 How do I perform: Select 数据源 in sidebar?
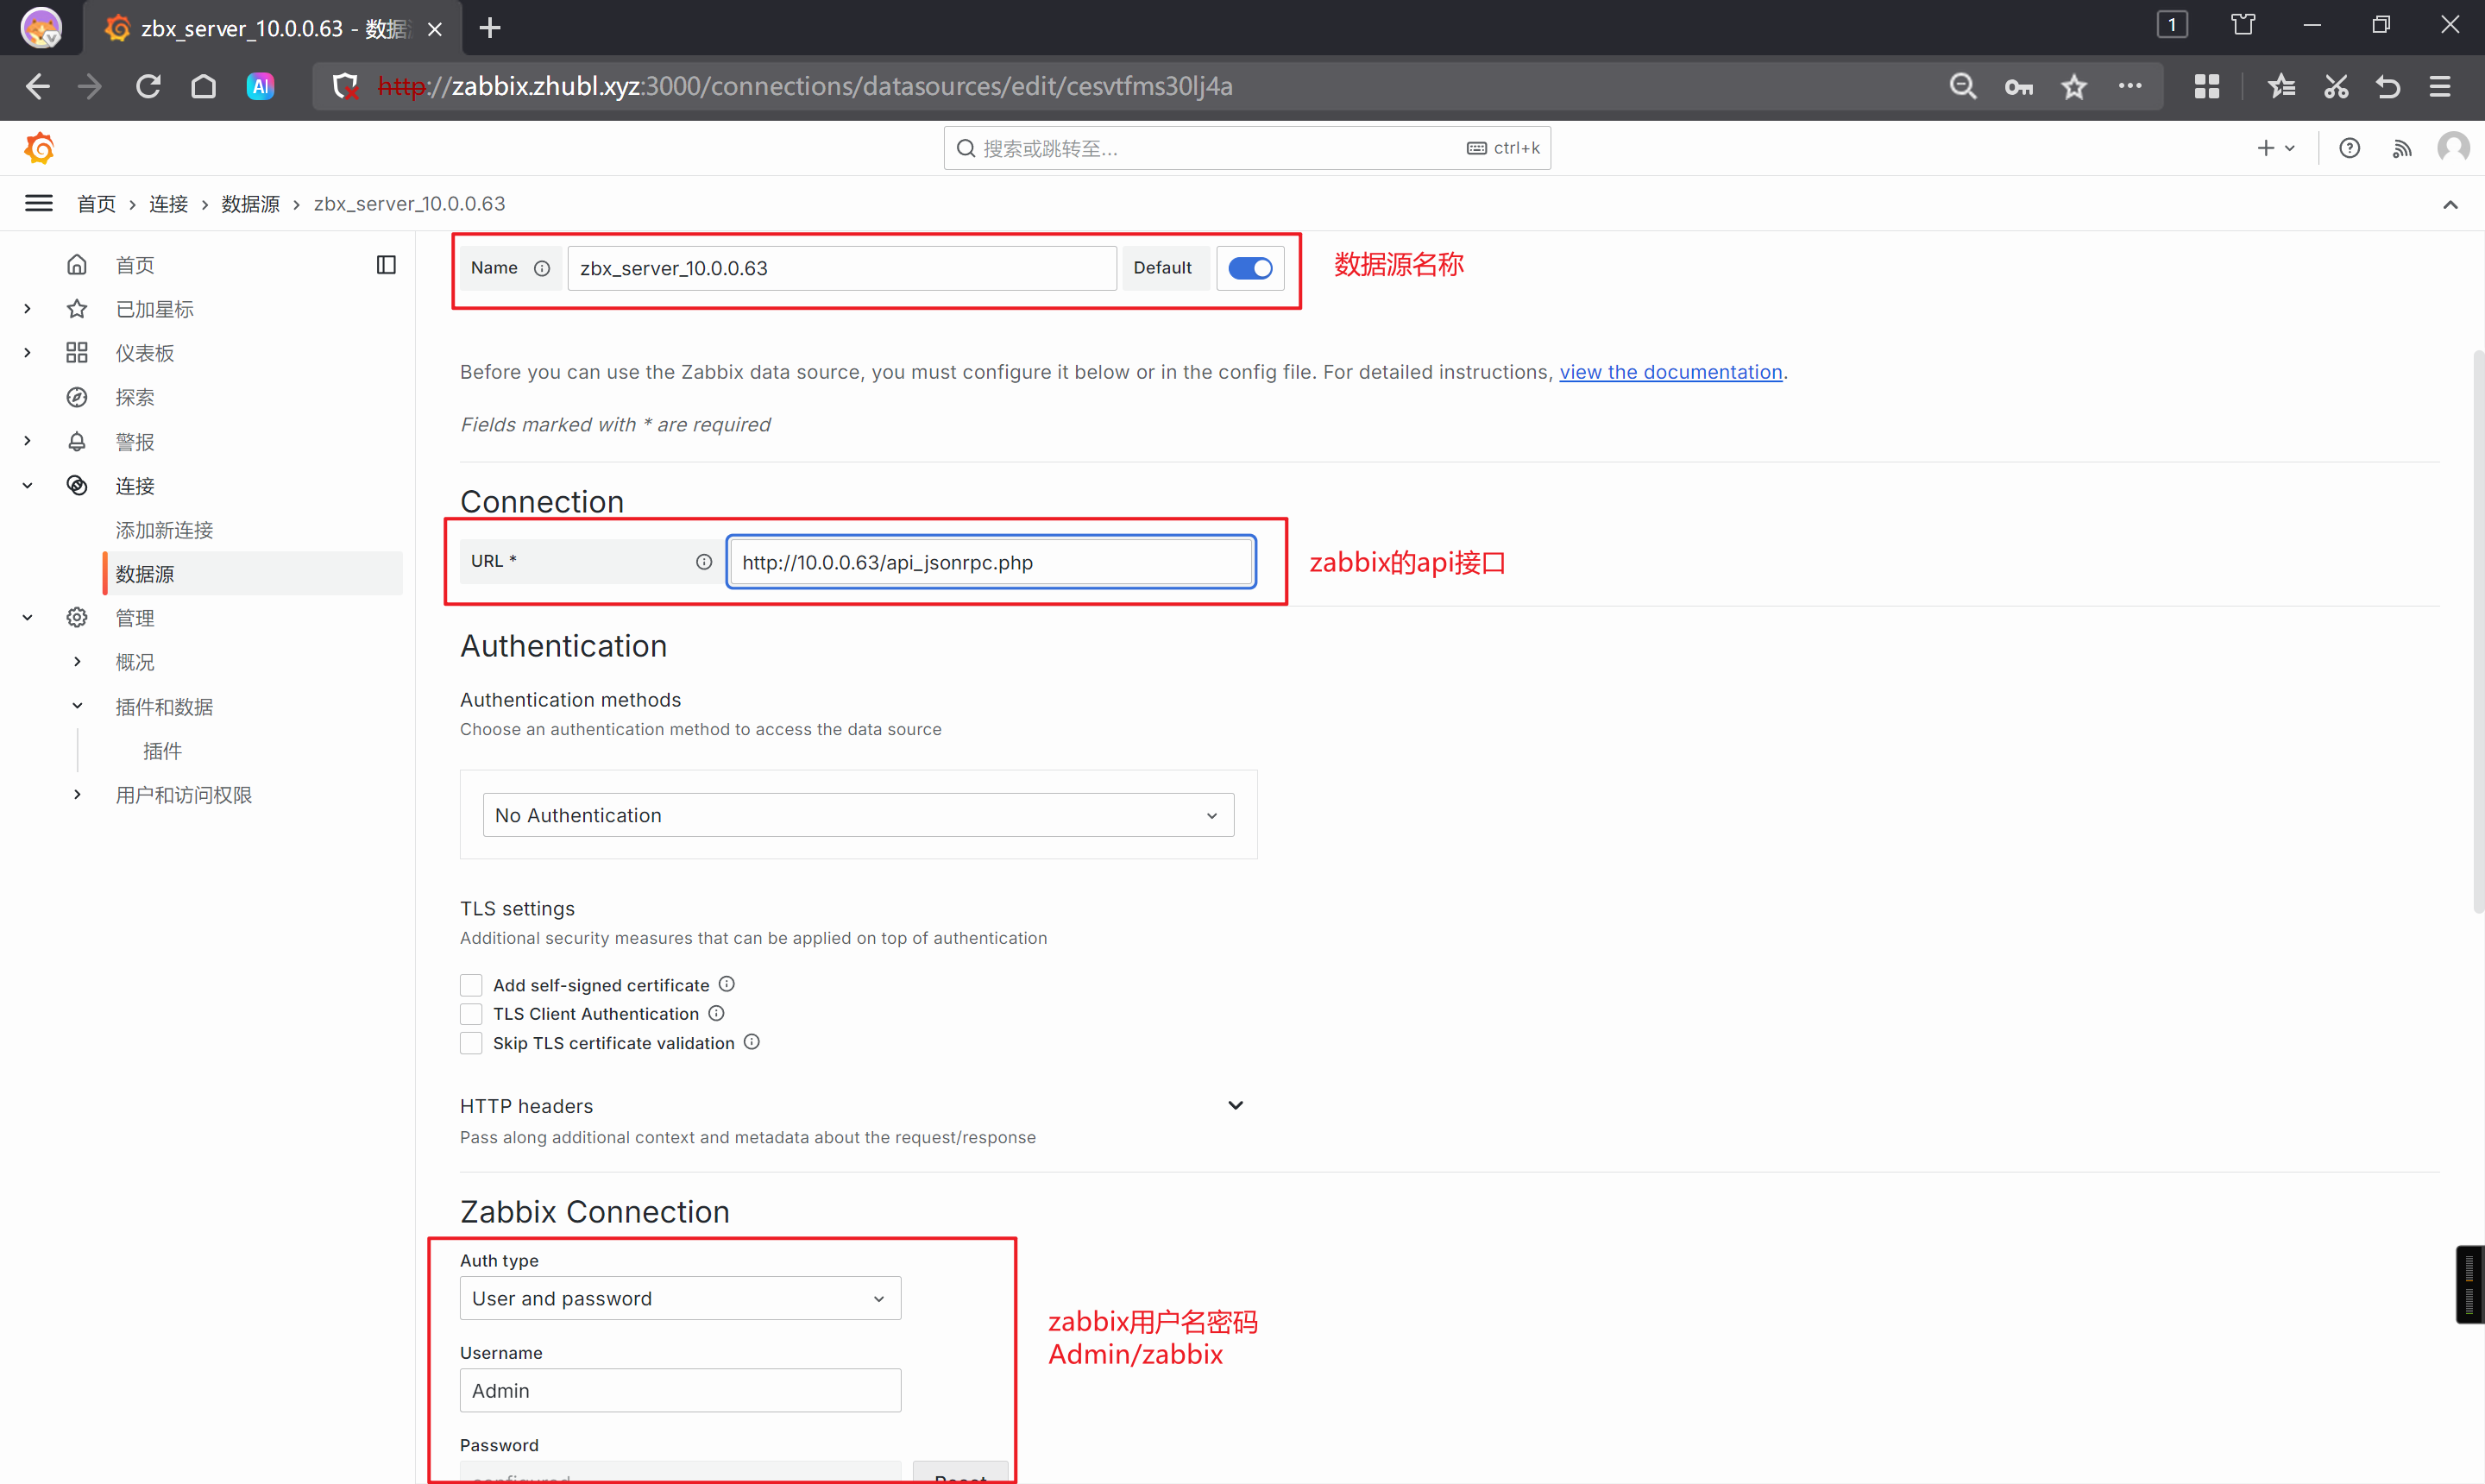pos(253,574)
